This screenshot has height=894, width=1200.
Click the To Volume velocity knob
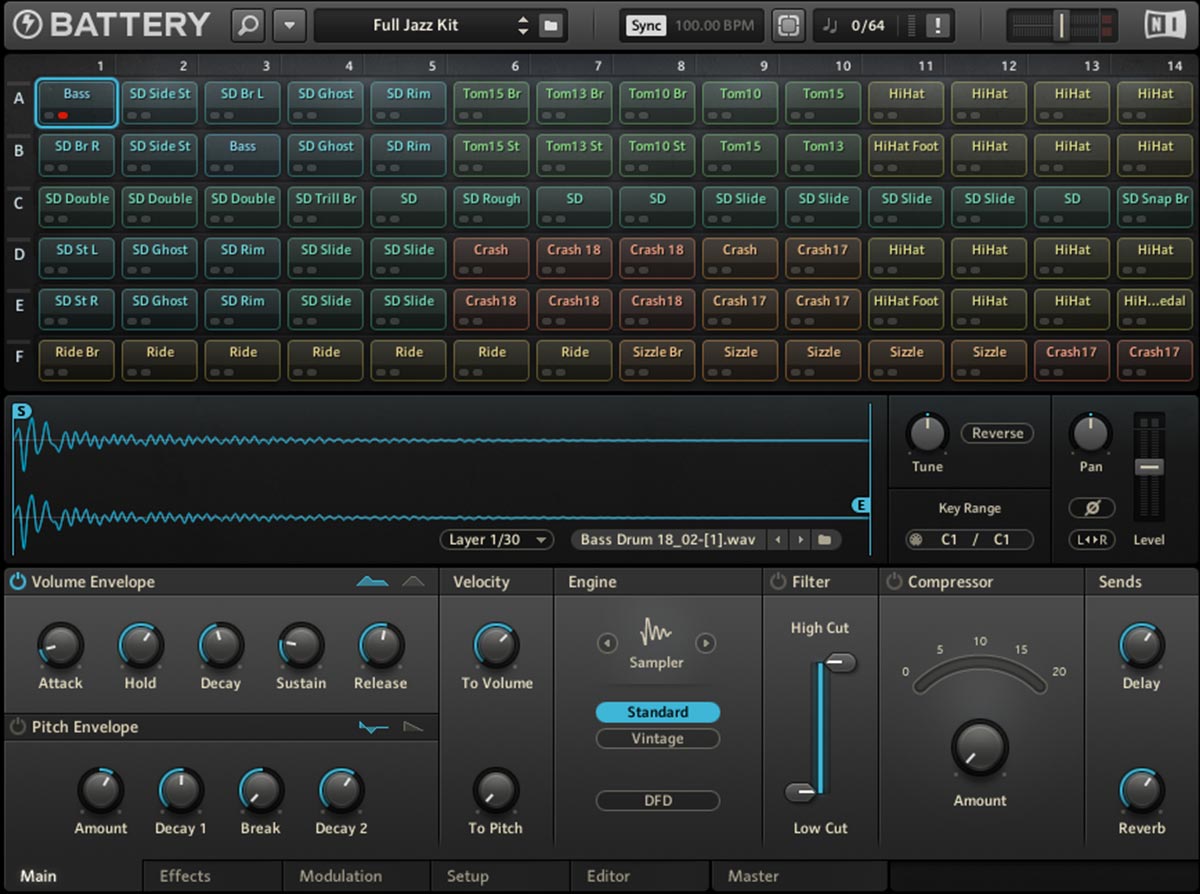[496, 646]
